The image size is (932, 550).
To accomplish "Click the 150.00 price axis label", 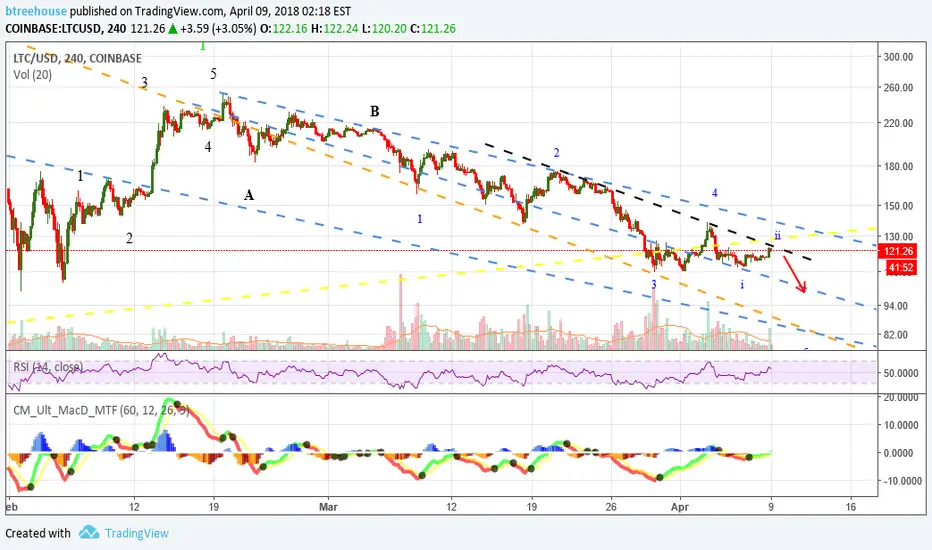I will (x=898, y=206).
